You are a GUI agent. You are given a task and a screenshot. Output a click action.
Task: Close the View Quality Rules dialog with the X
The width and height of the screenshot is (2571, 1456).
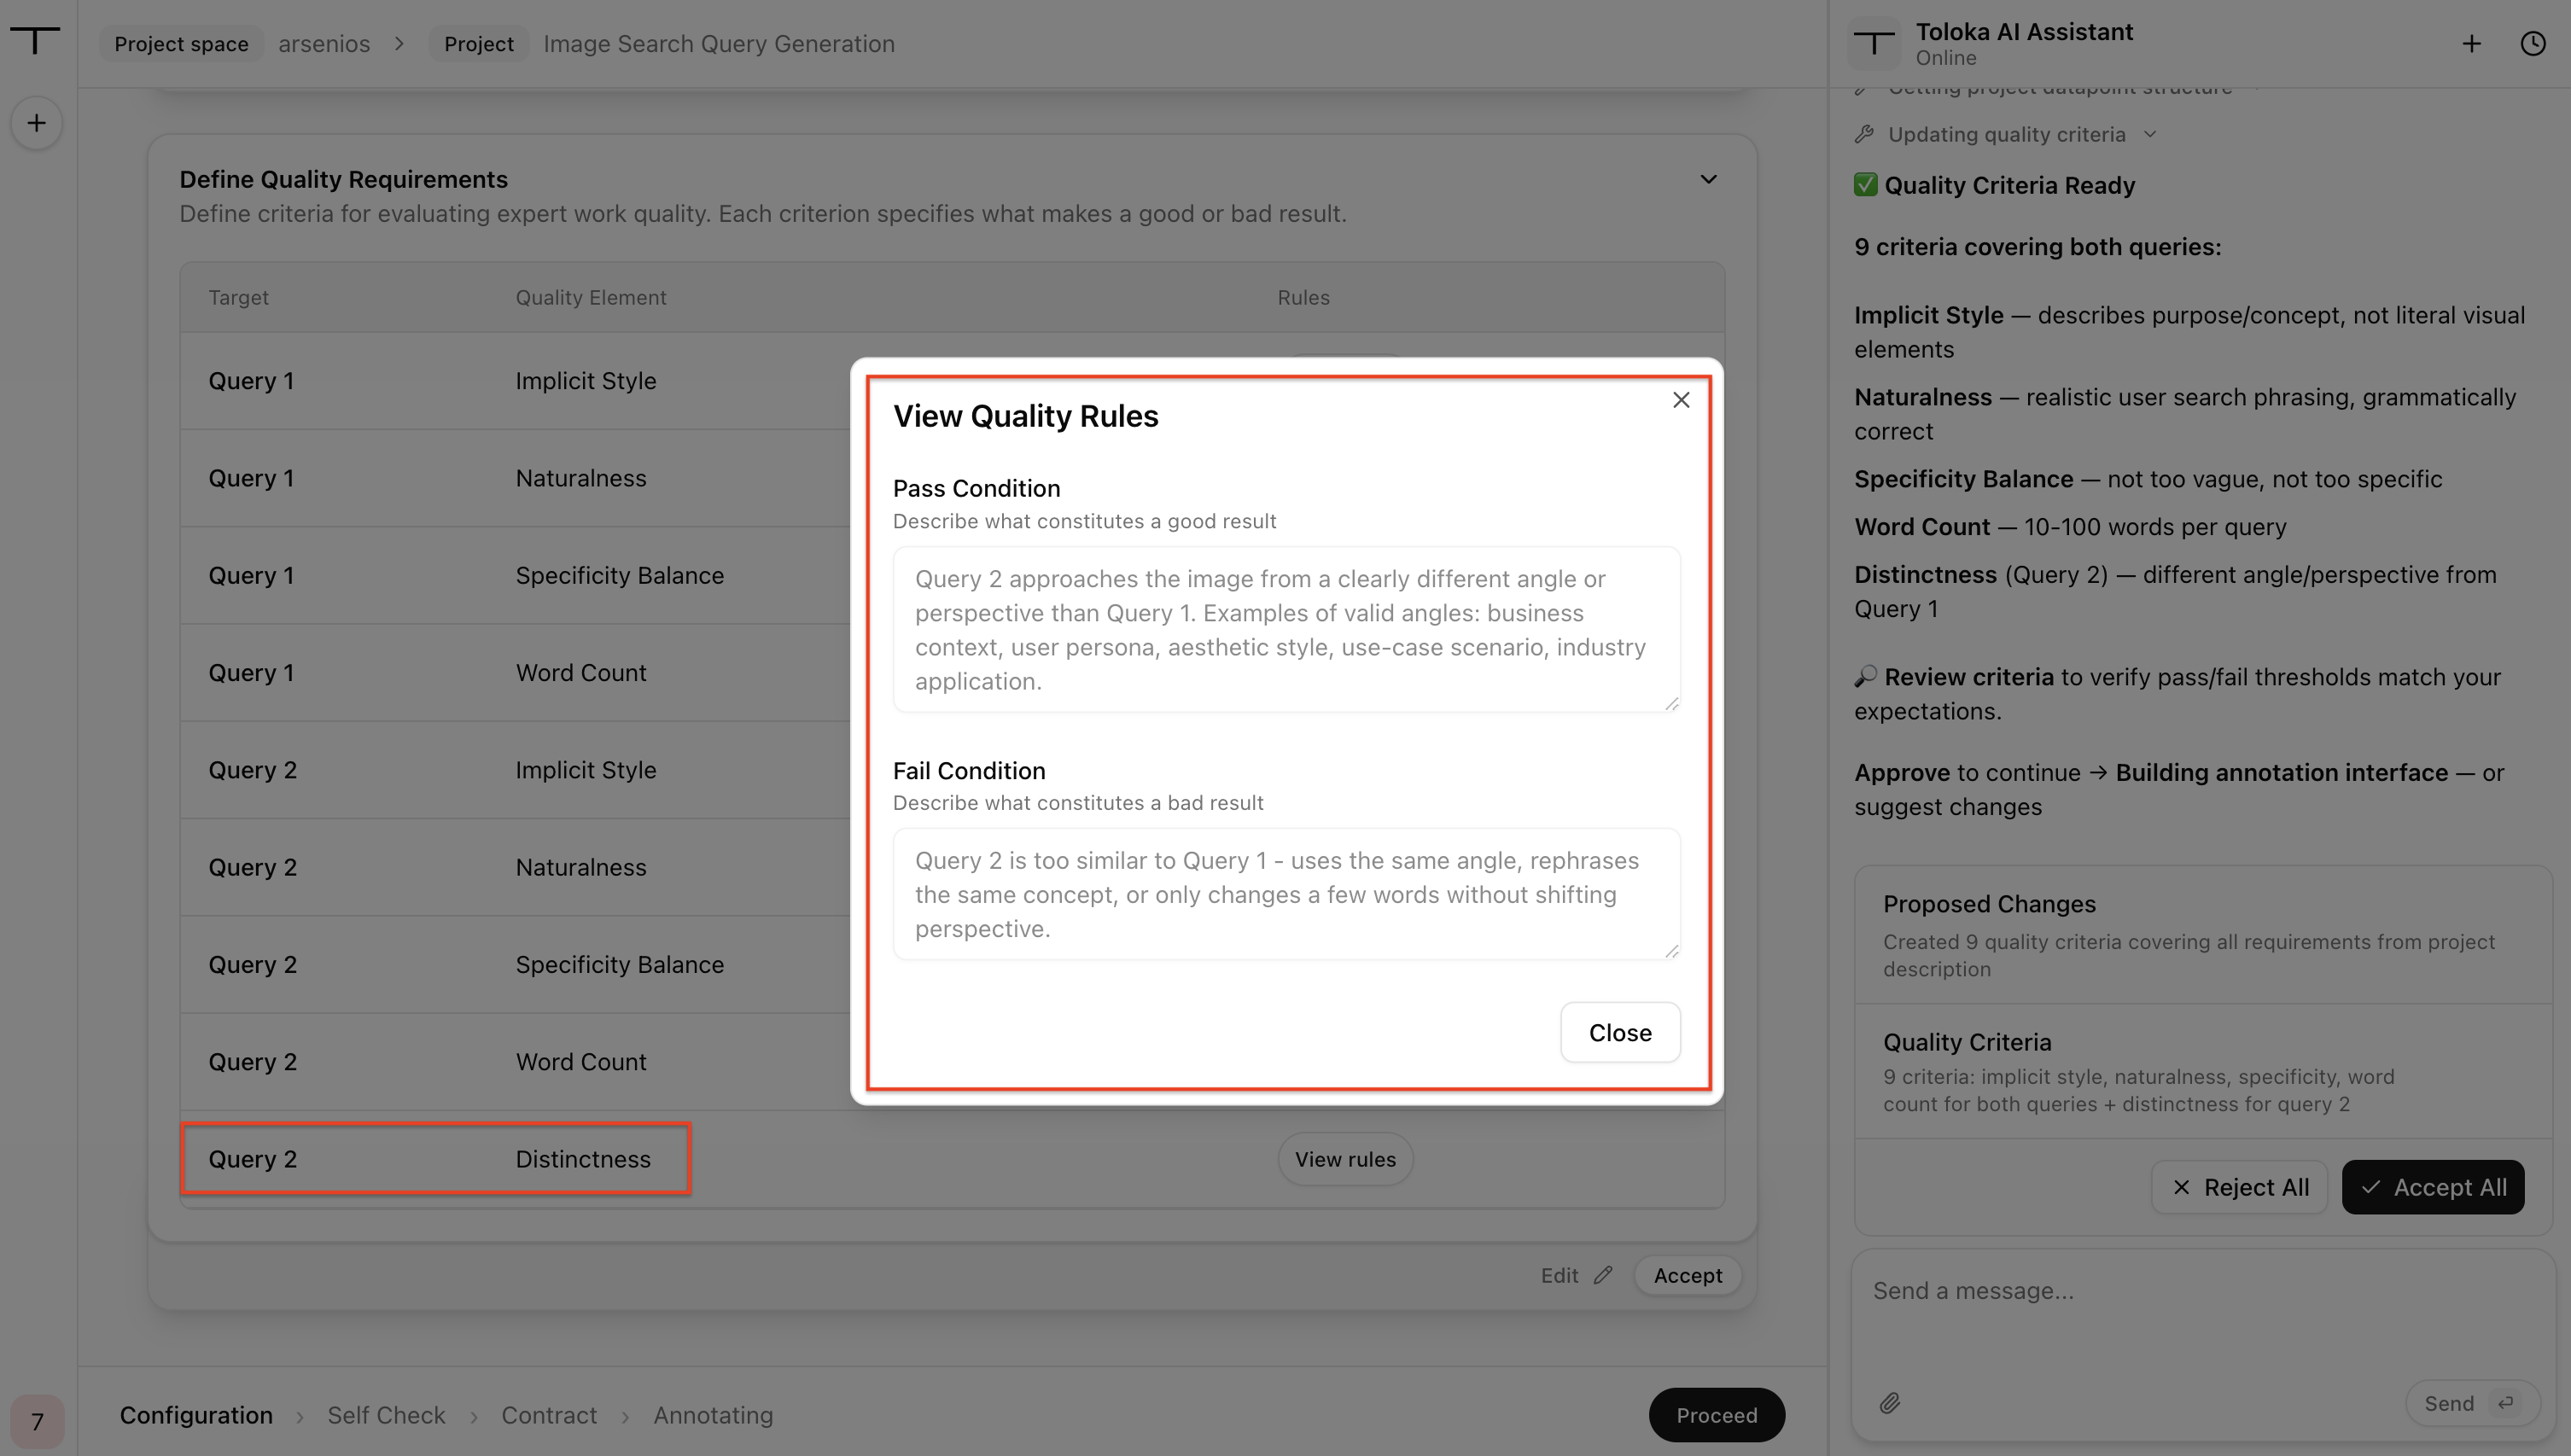(x=1681, y=400)
